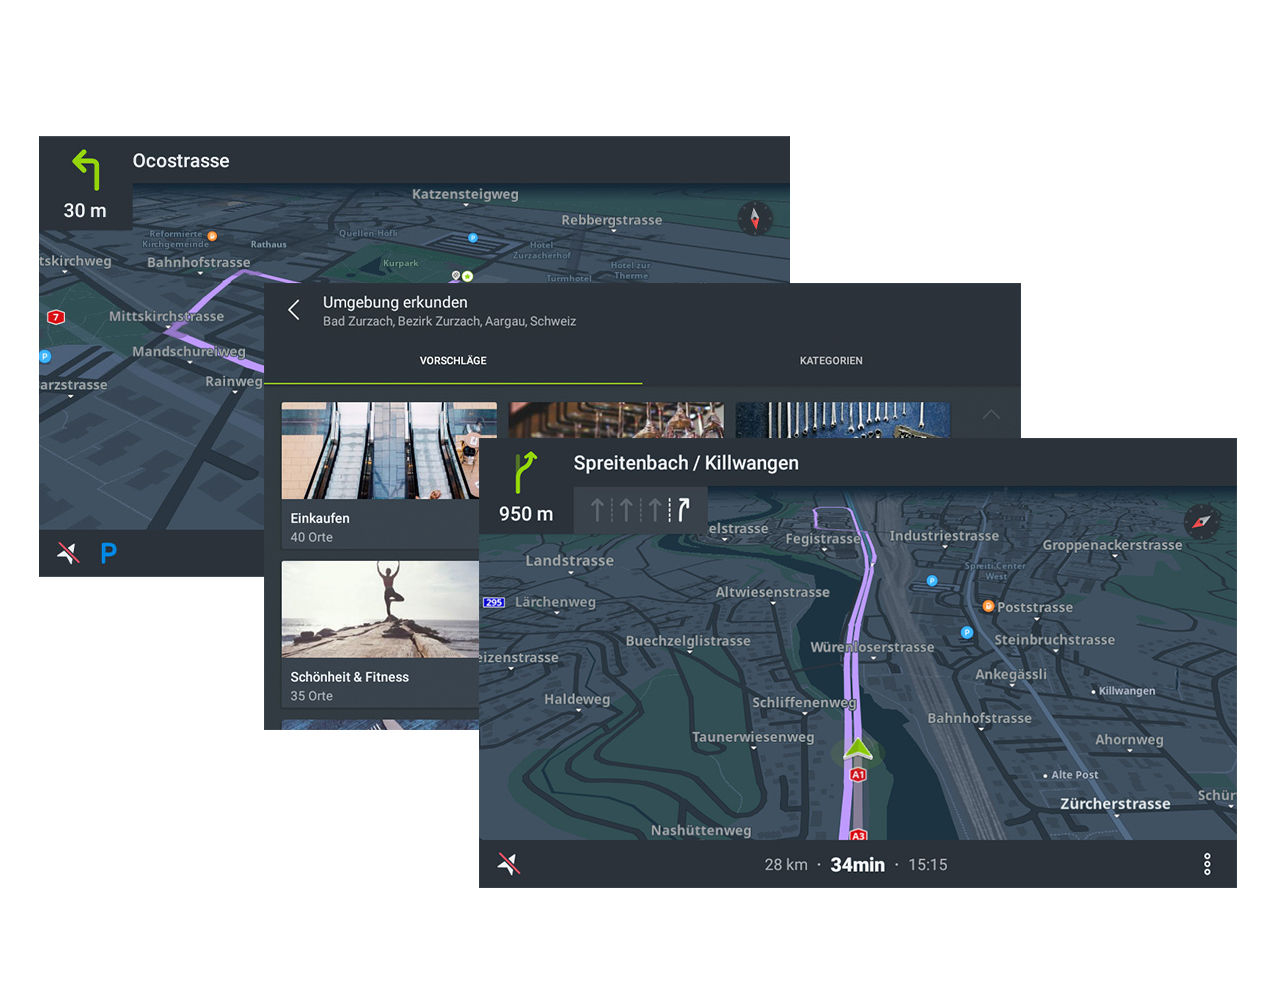This screenshot has height=1000, width=1280.
Task: Tap the junction arrow icon next to "950 m"
Action: tap(524, 470)
